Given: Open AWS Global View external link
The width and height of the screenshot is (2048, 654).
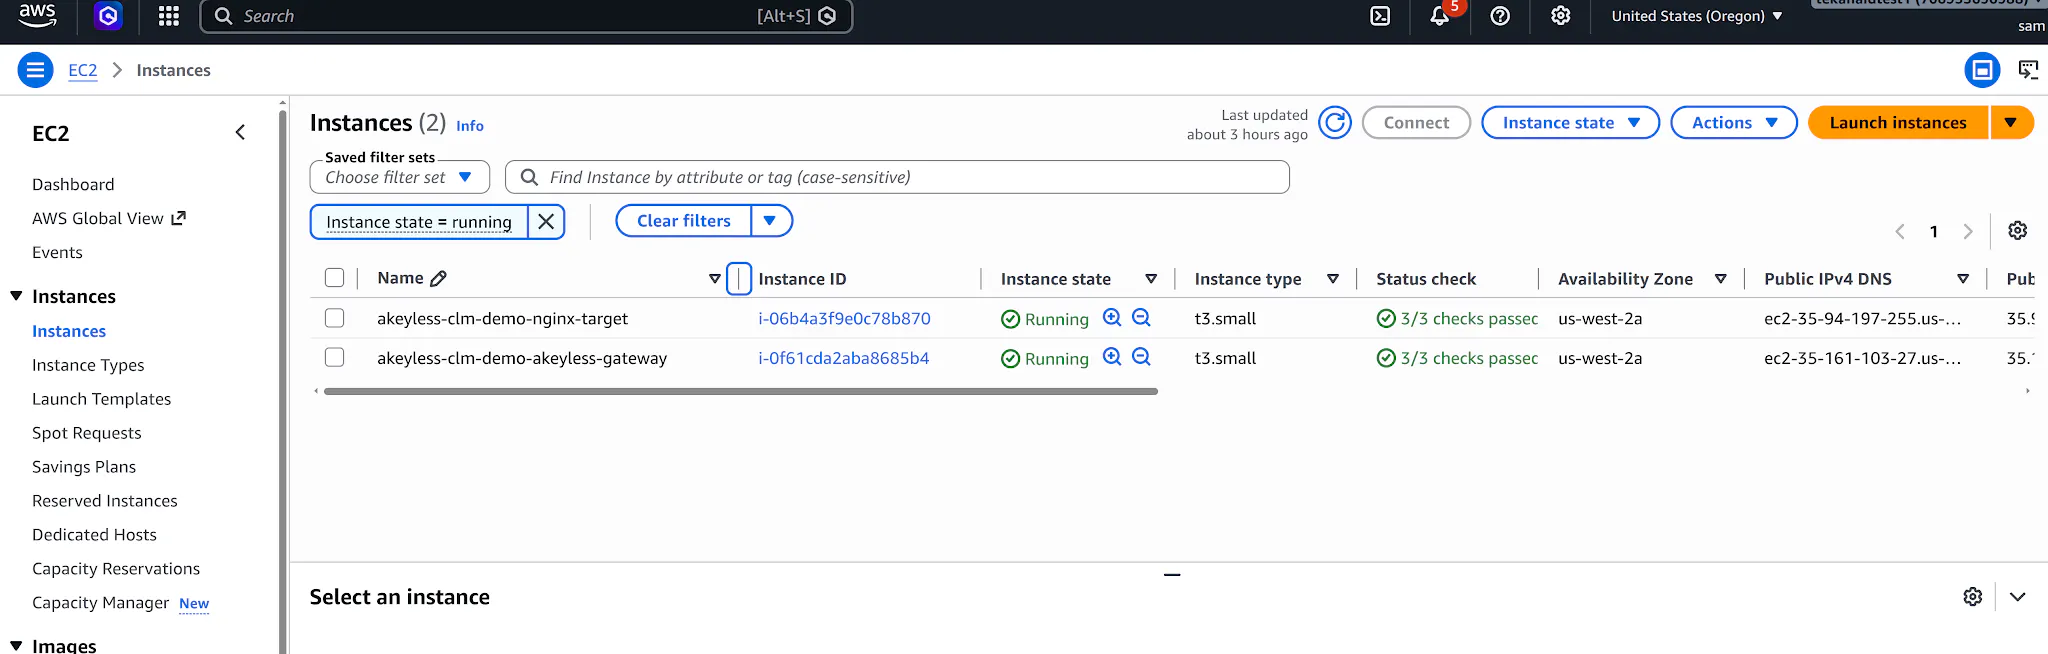Looking at the screenshot, I should coord(109,219).
